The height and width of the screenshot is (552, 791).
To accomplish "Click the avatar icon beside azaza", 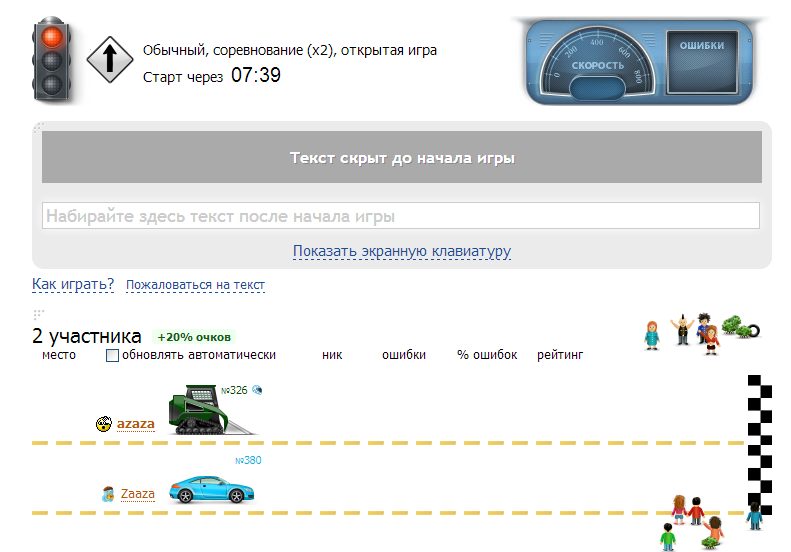I will [x=104, y=424].
